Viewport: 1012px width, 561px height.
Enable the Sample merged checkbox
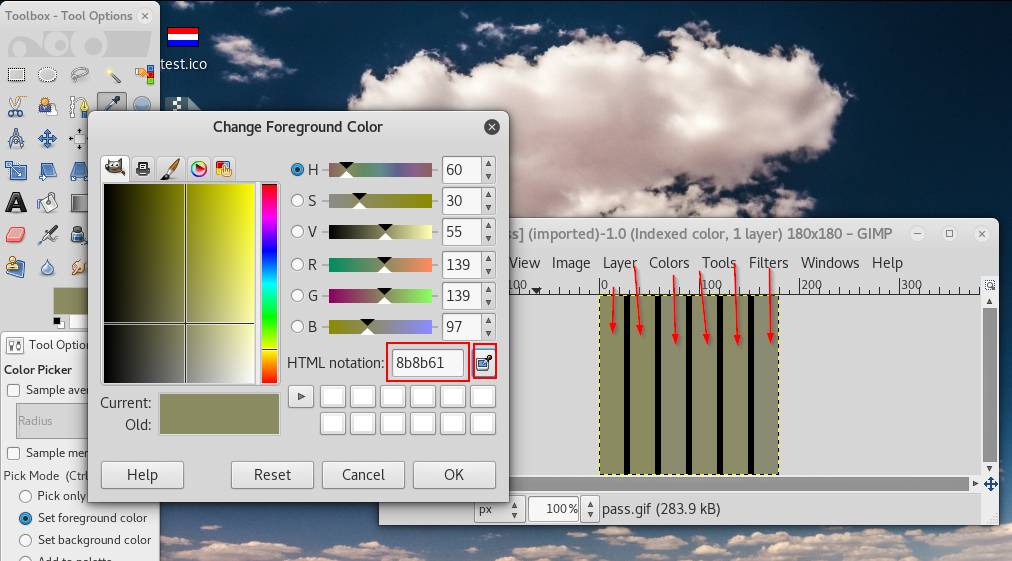click(x=14, y=453)
